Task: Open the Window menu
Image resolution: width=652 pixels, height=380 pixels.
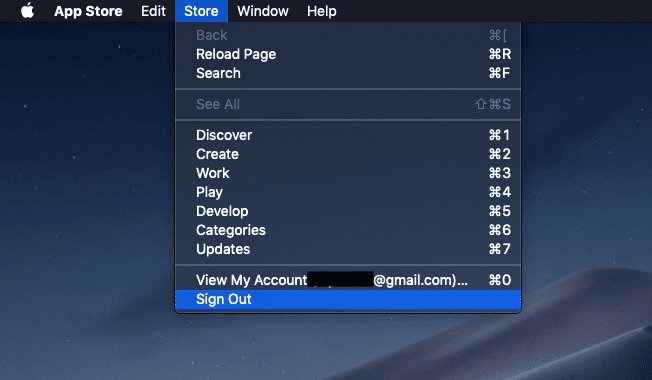Action: pyautogui.click(x=263, y=11)
